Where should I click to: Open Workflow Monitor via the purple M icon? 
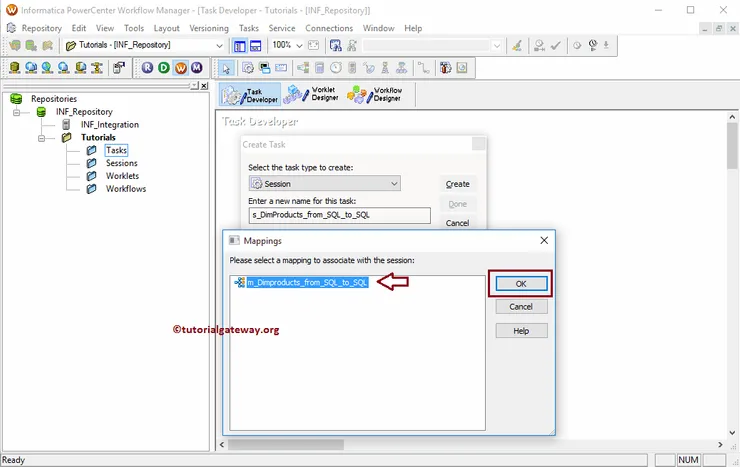pyautogui.click(x=197, y=68)
